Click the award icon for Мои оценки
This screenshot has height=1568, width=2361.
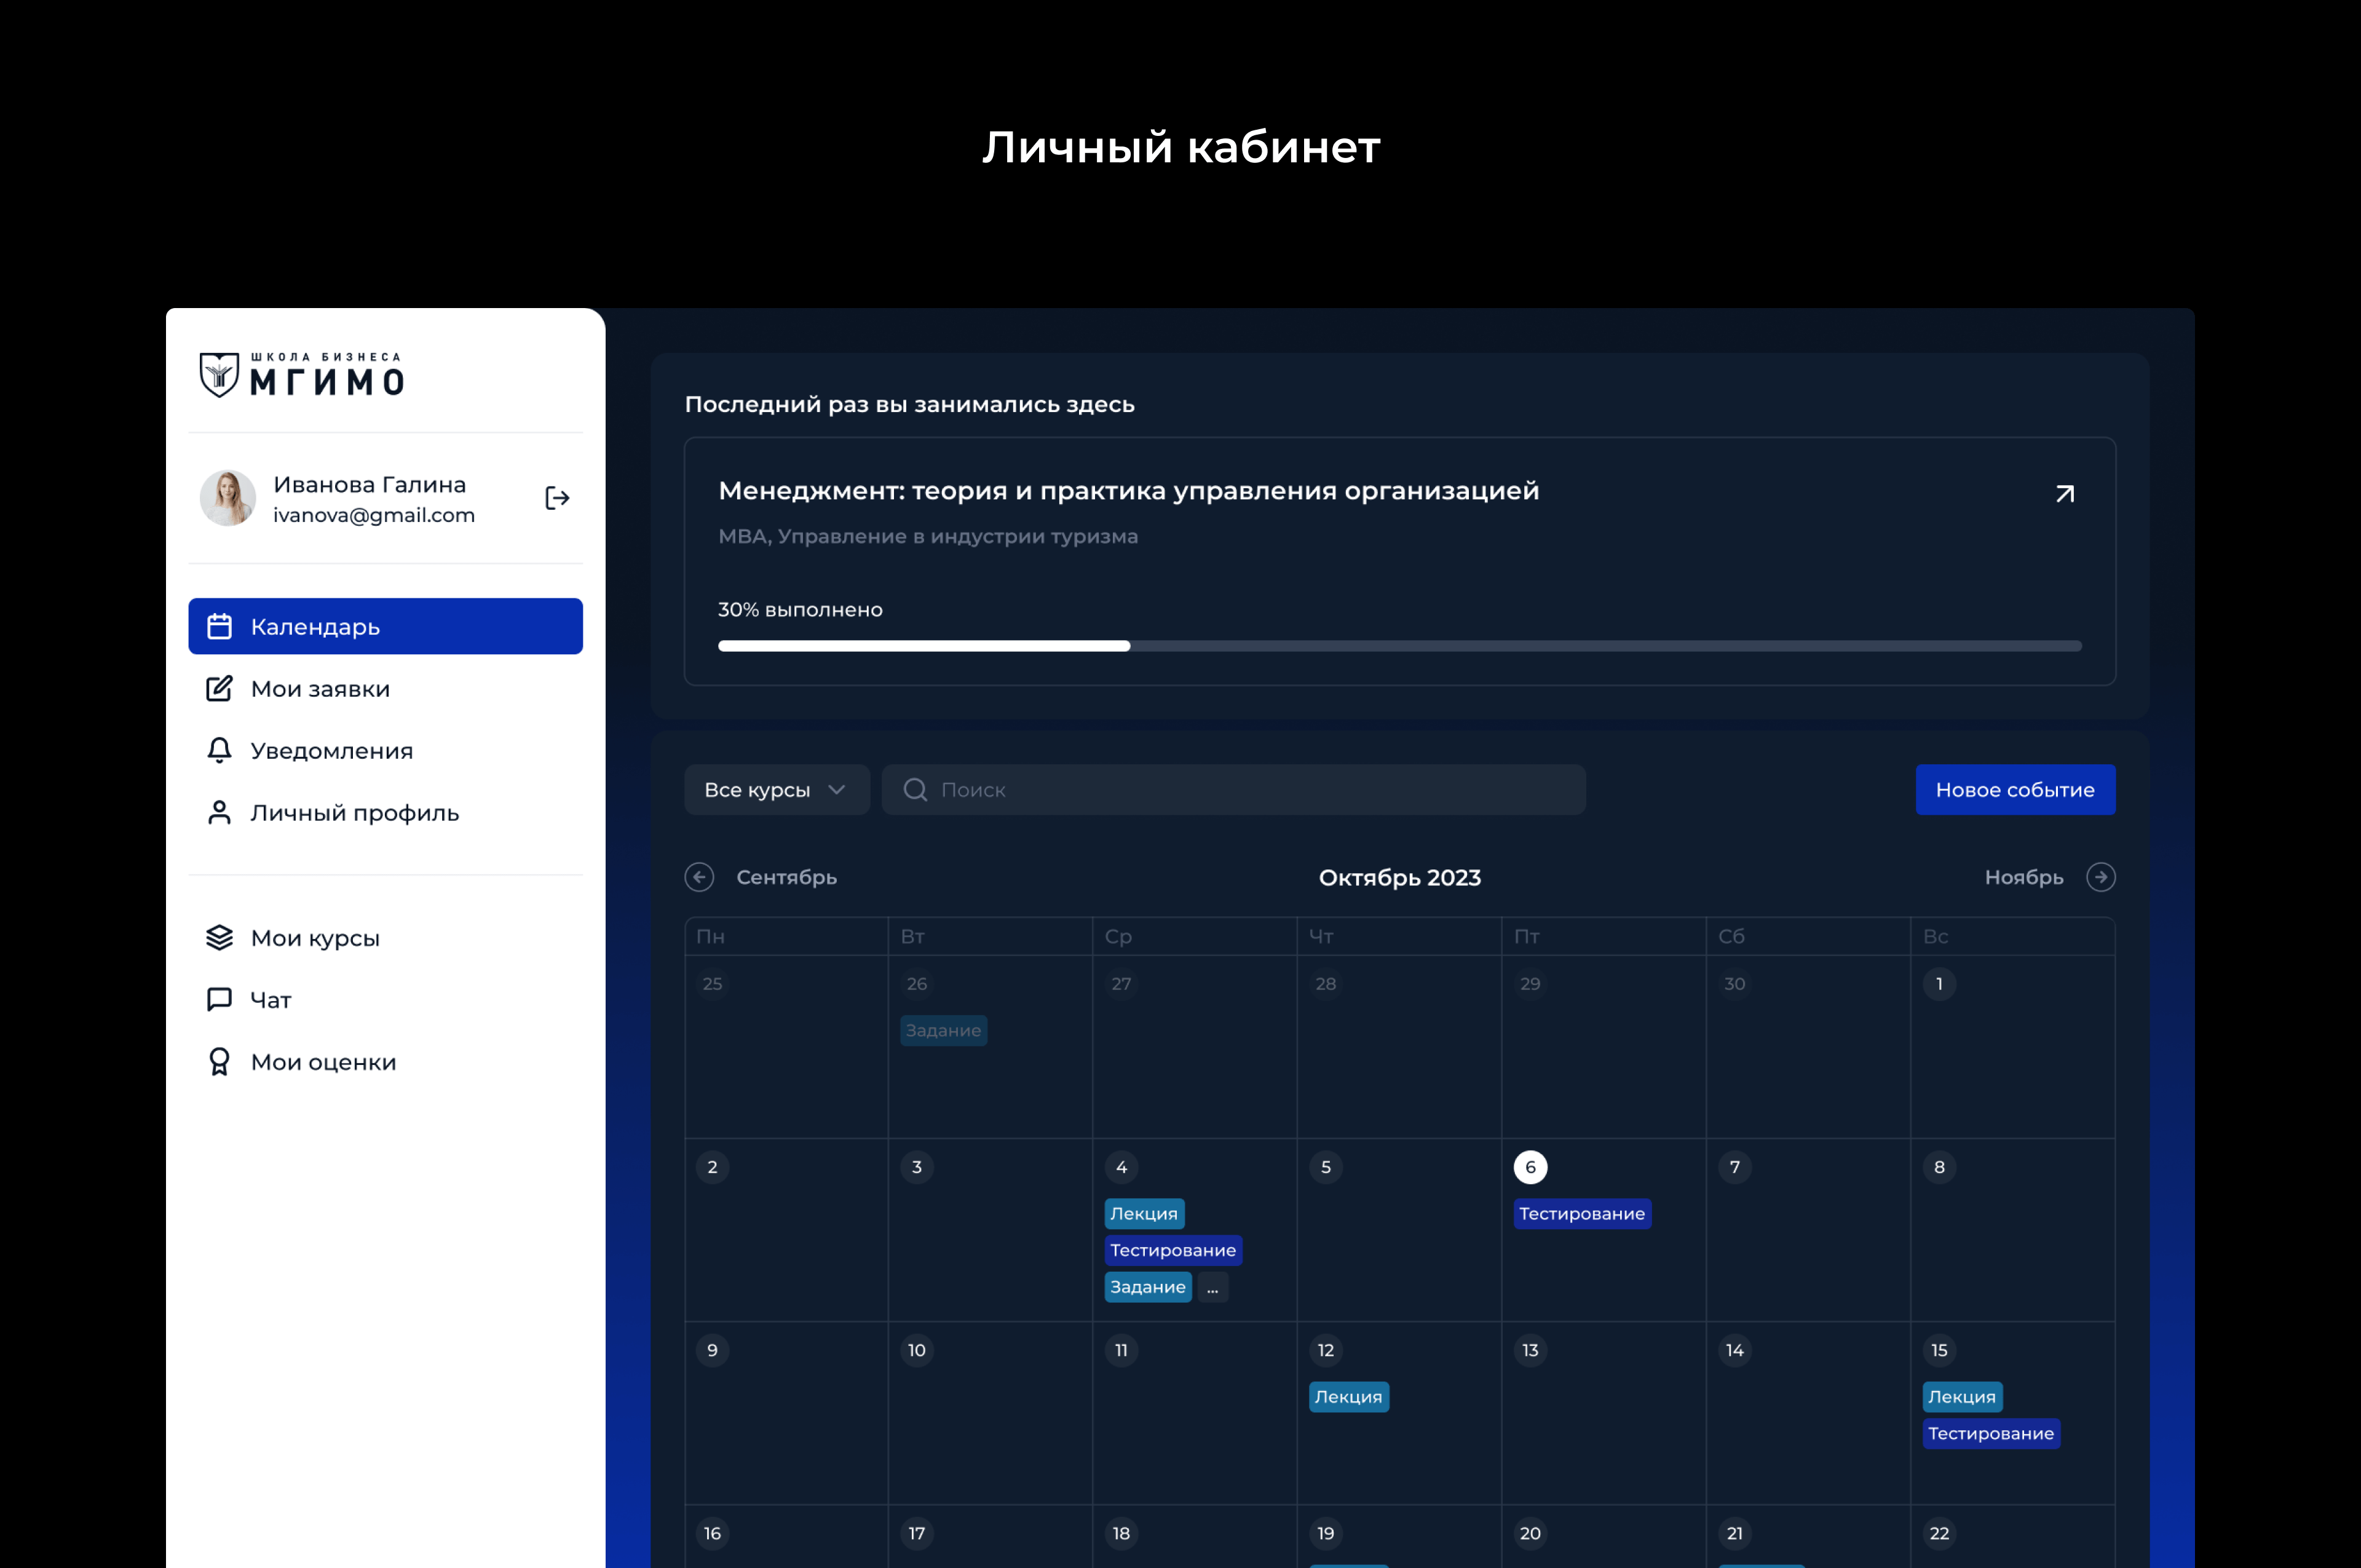(219, 1061)
